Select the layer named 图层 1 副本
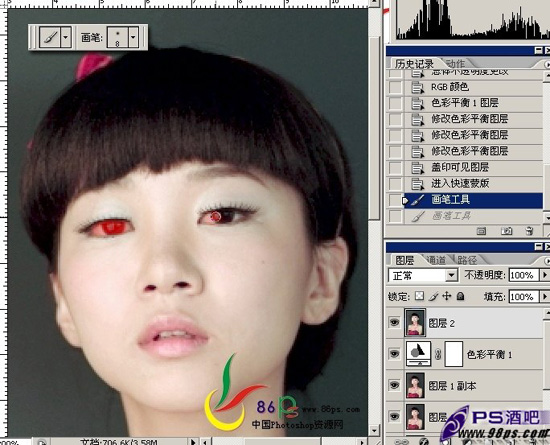550x445 pixels. pos(452,386)
